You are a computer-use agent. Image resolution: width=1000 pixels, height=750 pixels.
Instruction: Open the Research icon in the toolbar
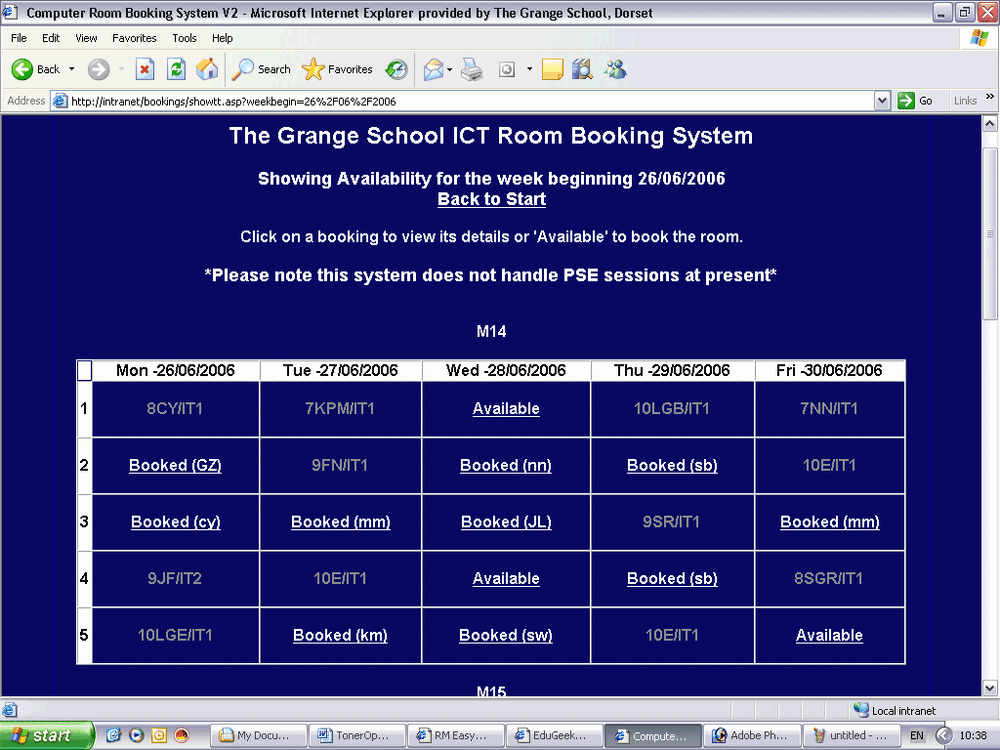coord(582,69)
